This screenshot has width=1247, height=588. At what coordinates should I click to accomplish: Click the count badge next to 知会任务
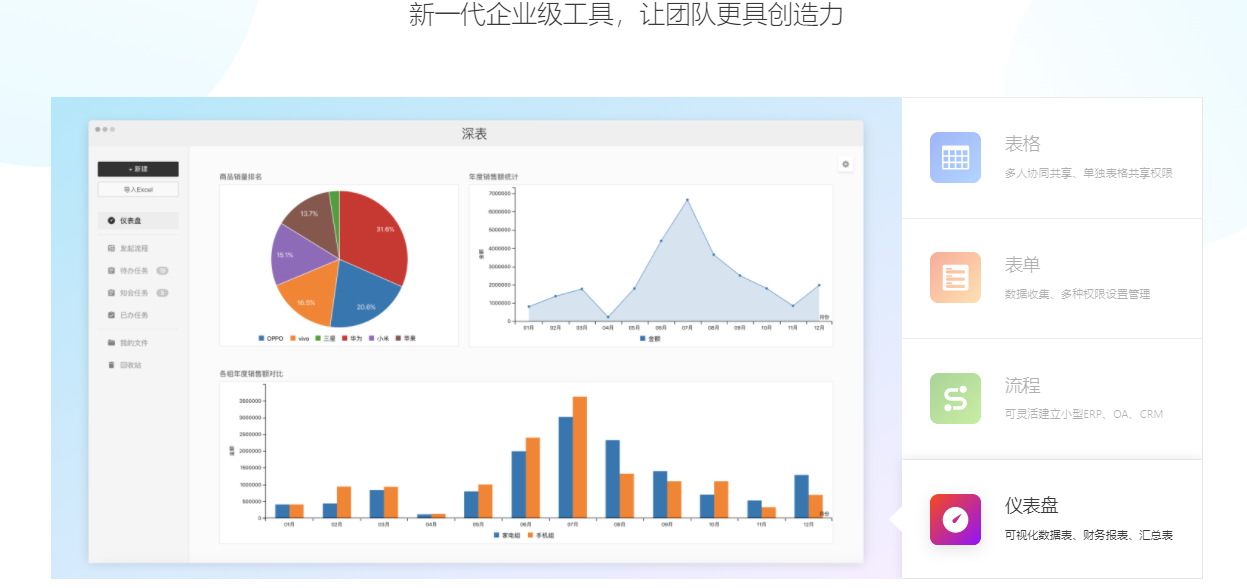pos(162,293)
